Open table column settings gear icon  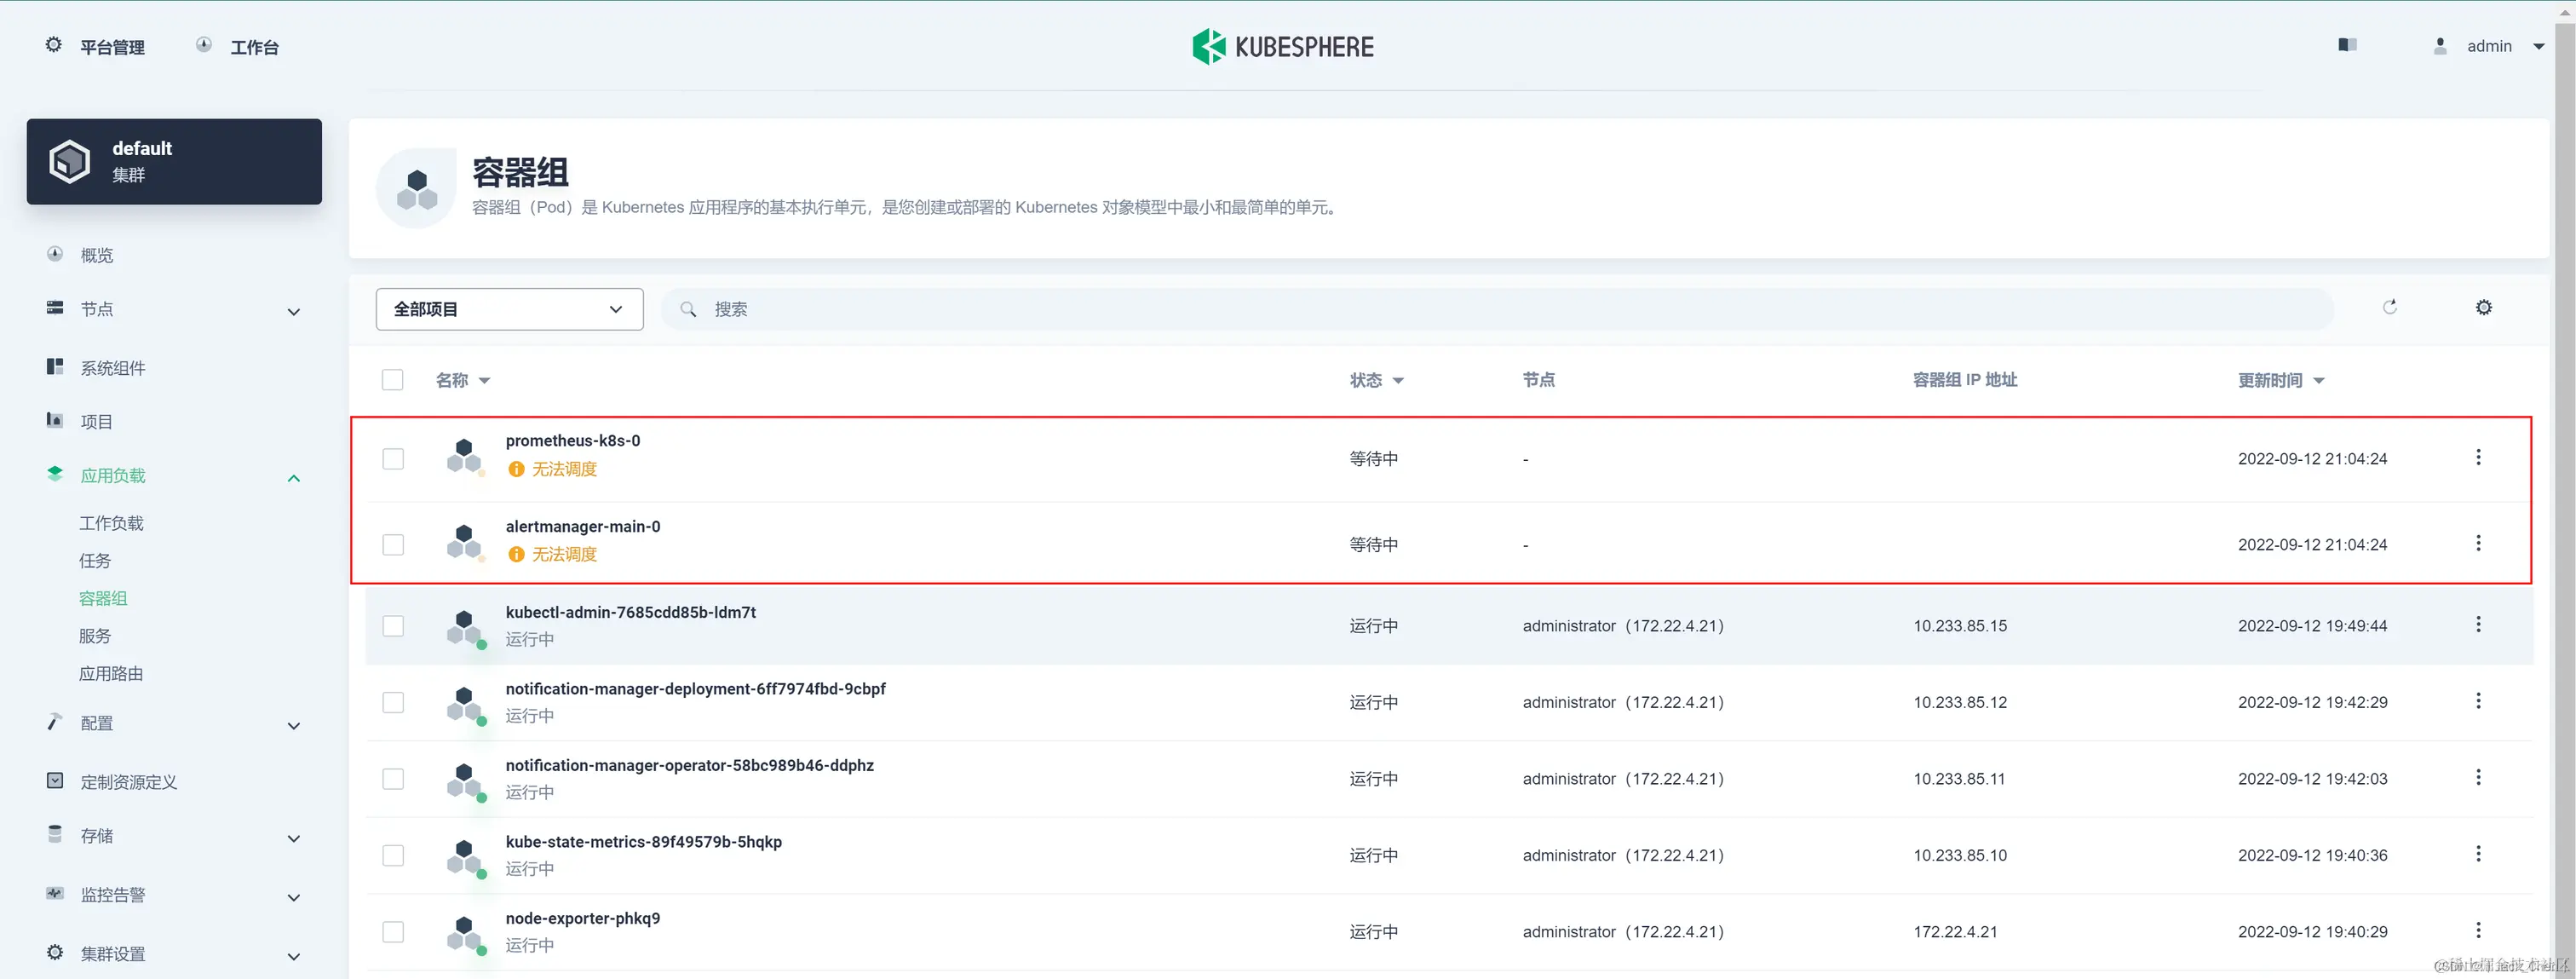point(2483,308)
